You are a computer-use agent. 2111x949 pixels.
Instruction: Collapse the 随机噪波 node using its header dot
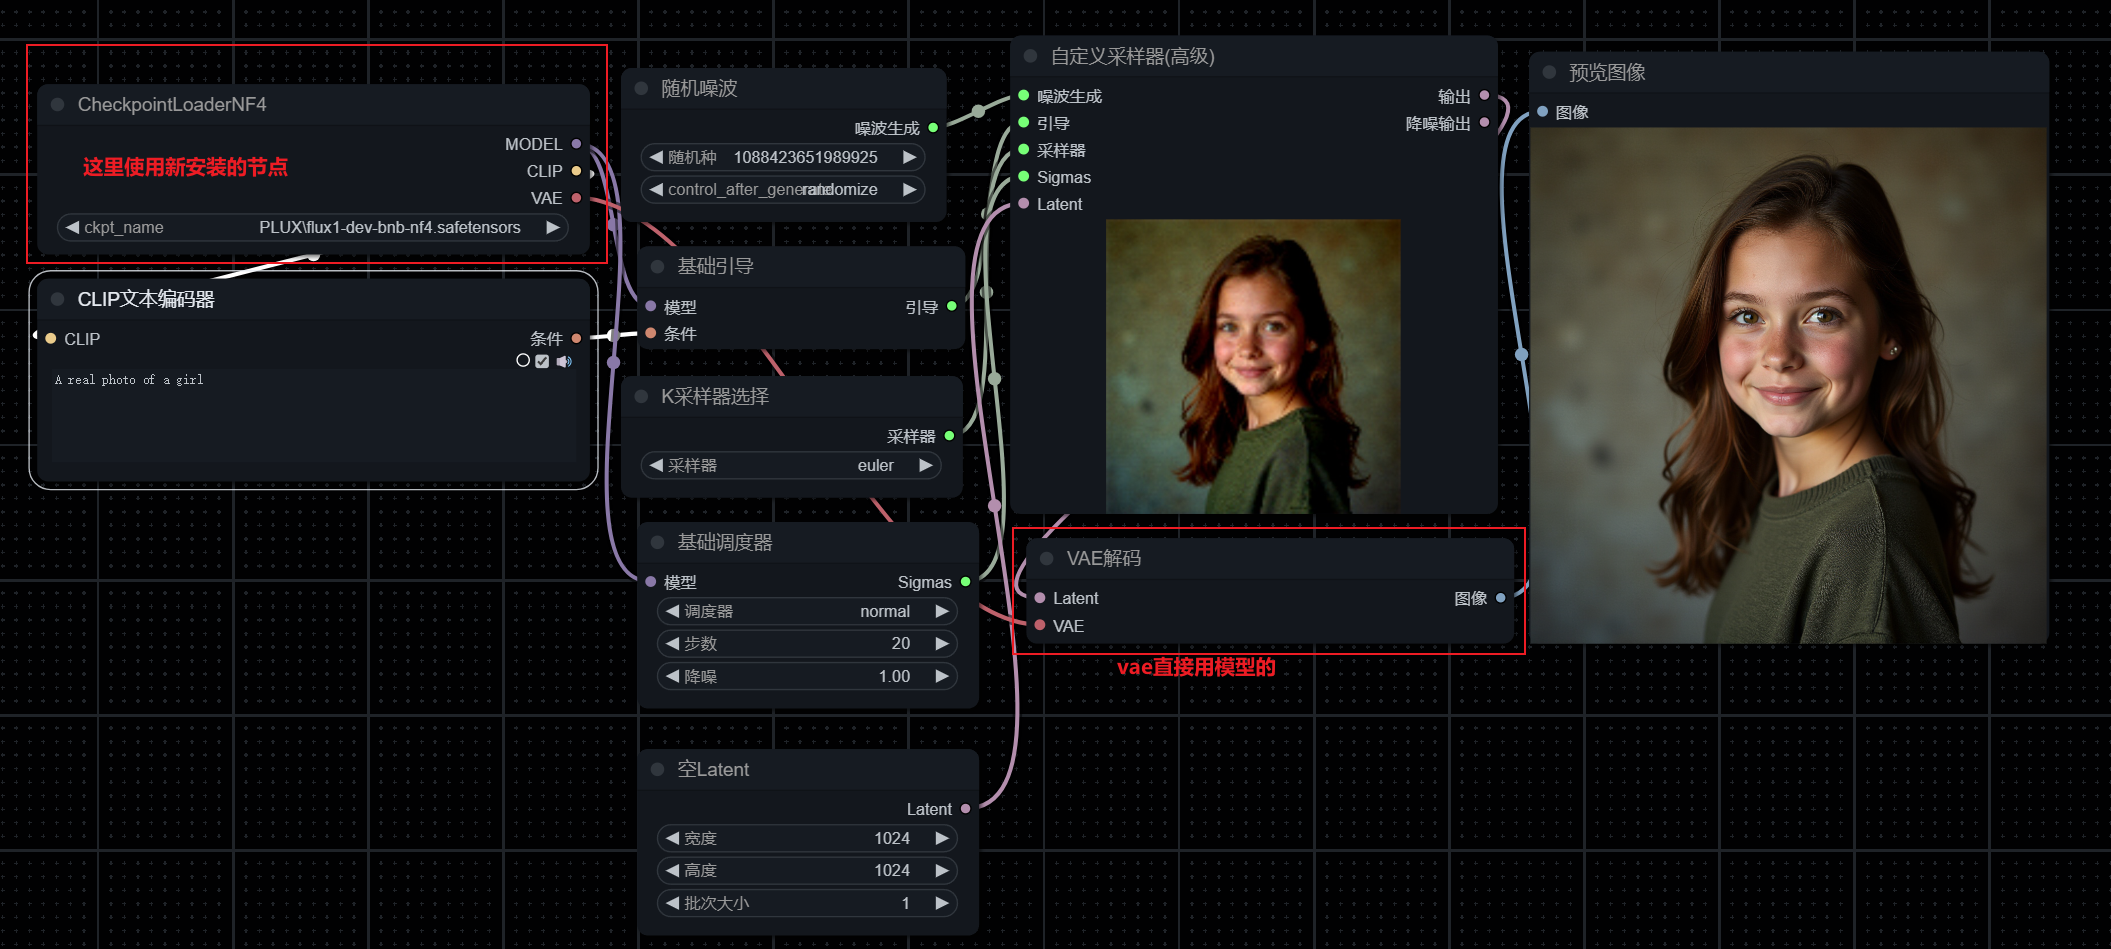[641, 89]
